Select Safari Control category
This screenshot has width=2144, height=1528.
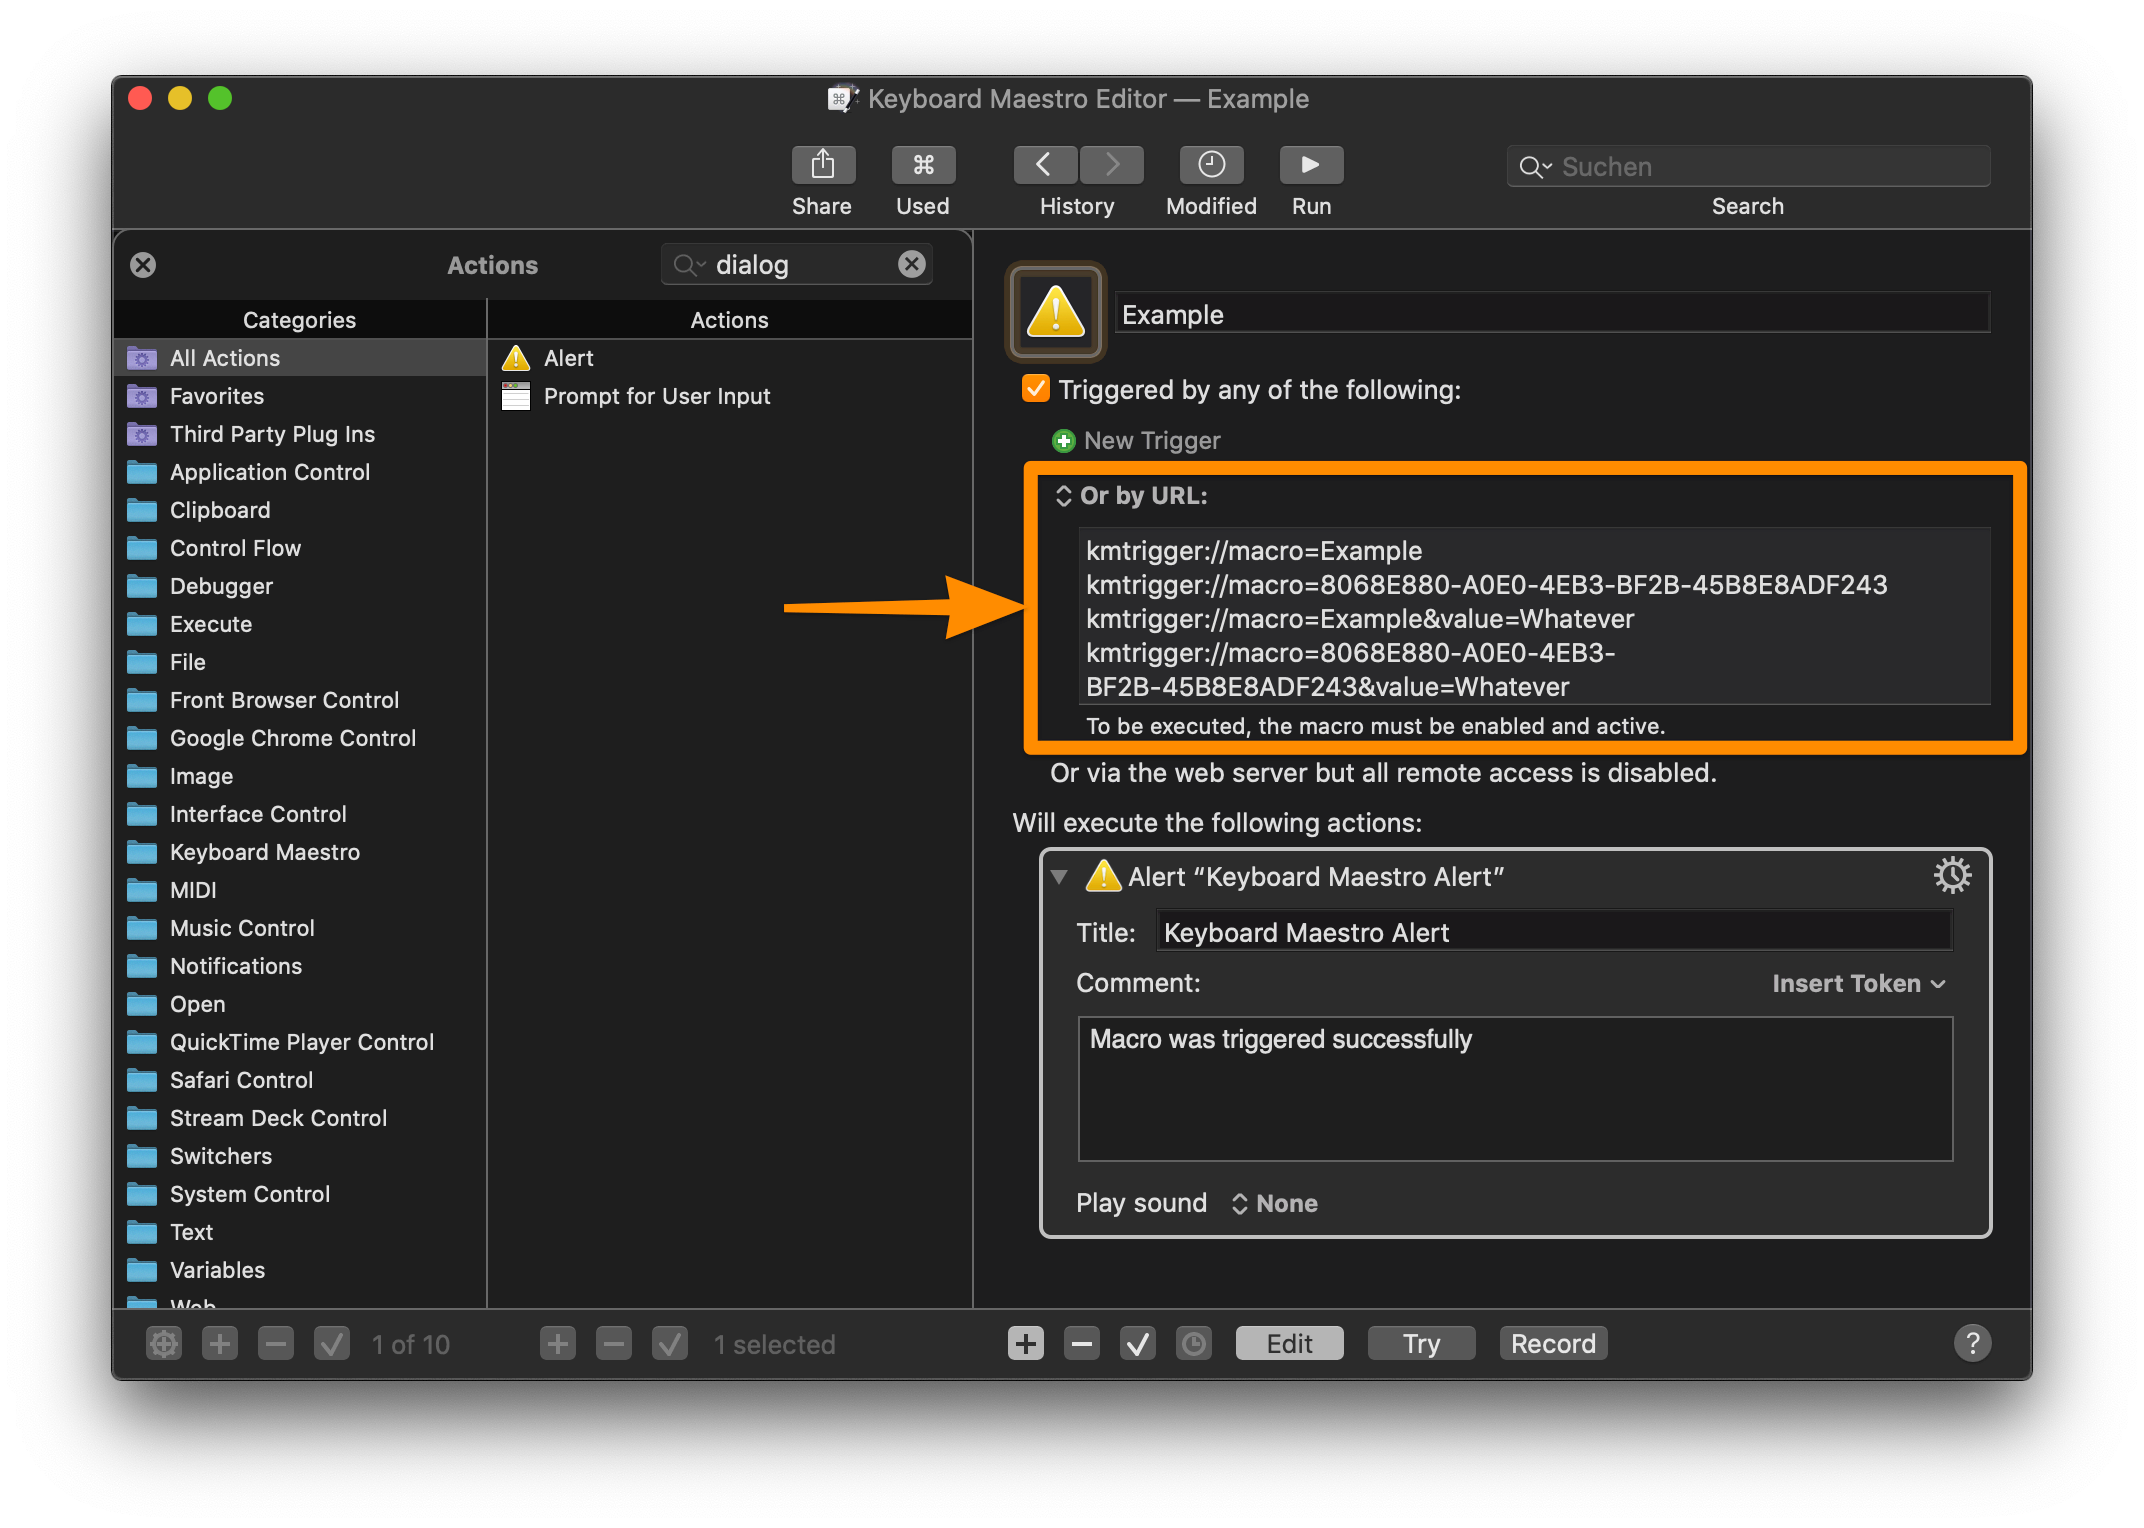pos(300,1080)
